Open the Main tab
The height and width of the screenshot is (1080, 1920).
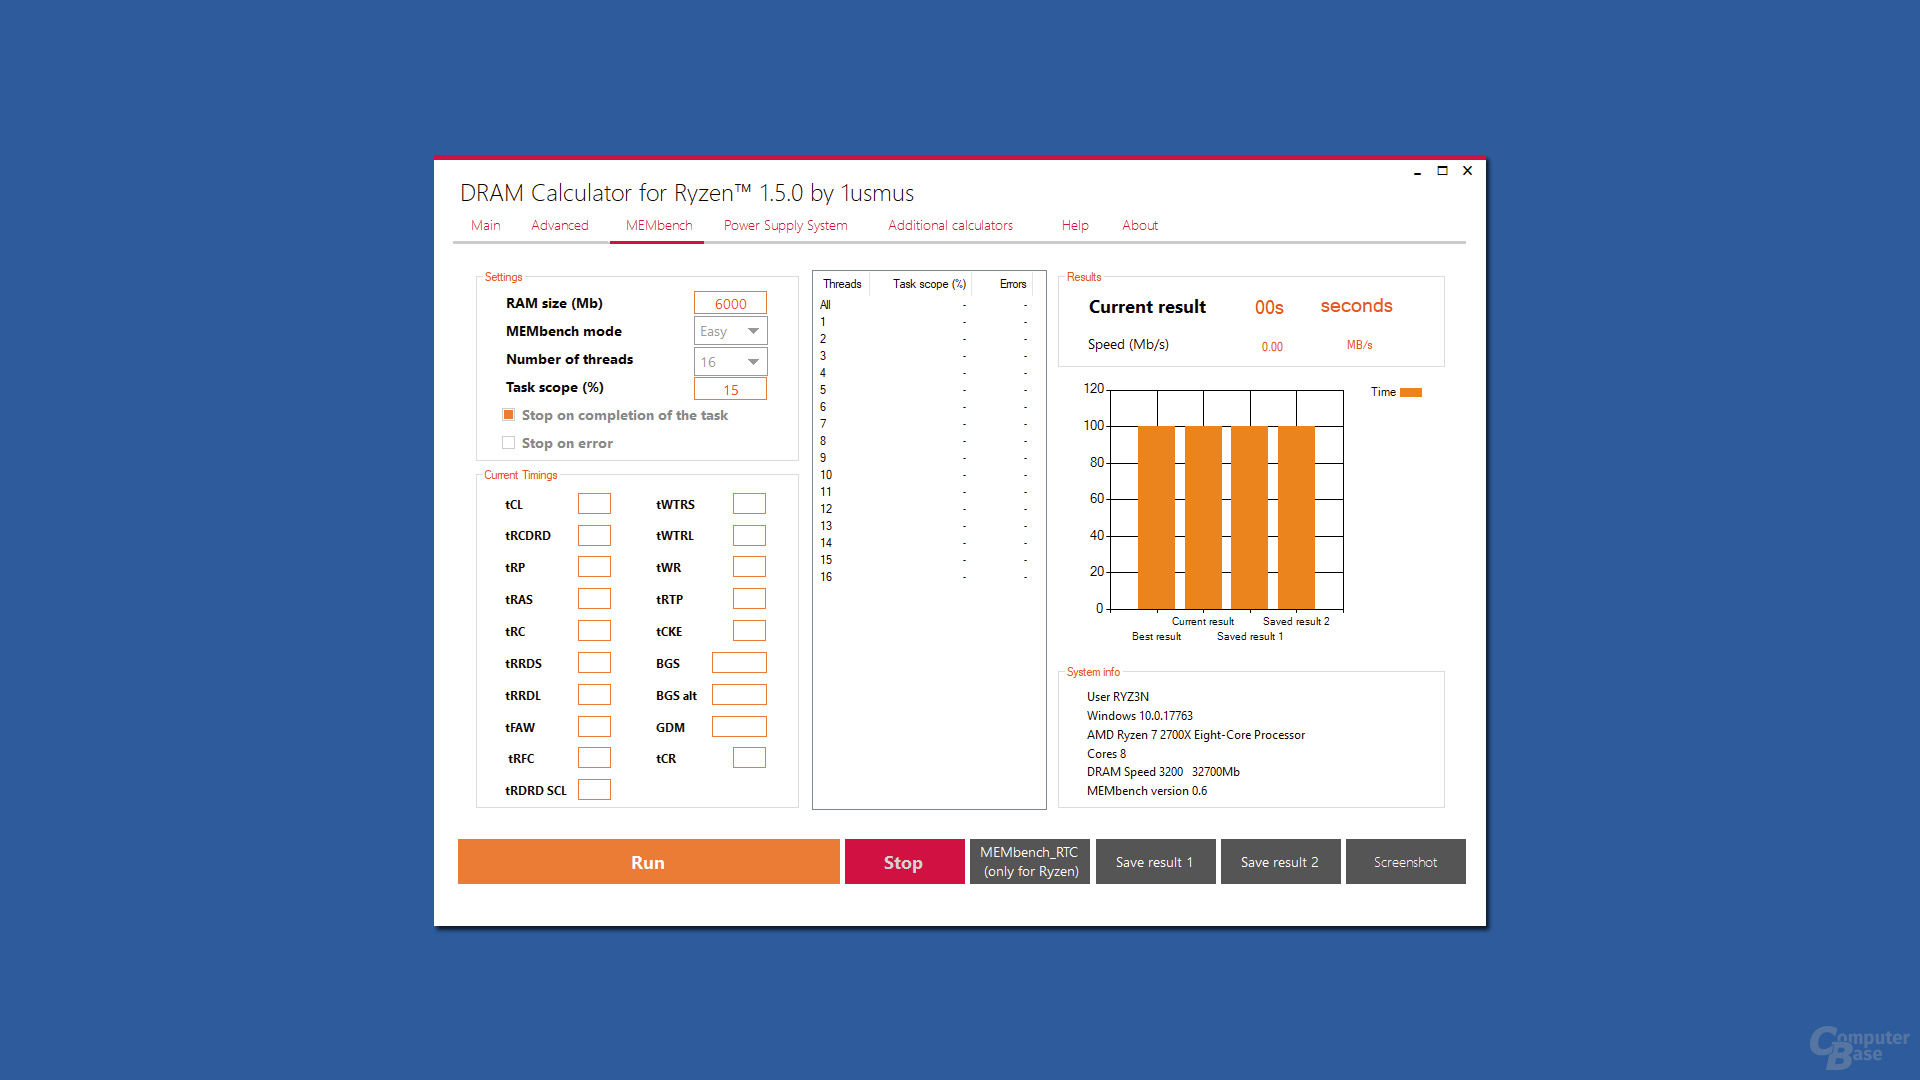(x=485, y=226)
